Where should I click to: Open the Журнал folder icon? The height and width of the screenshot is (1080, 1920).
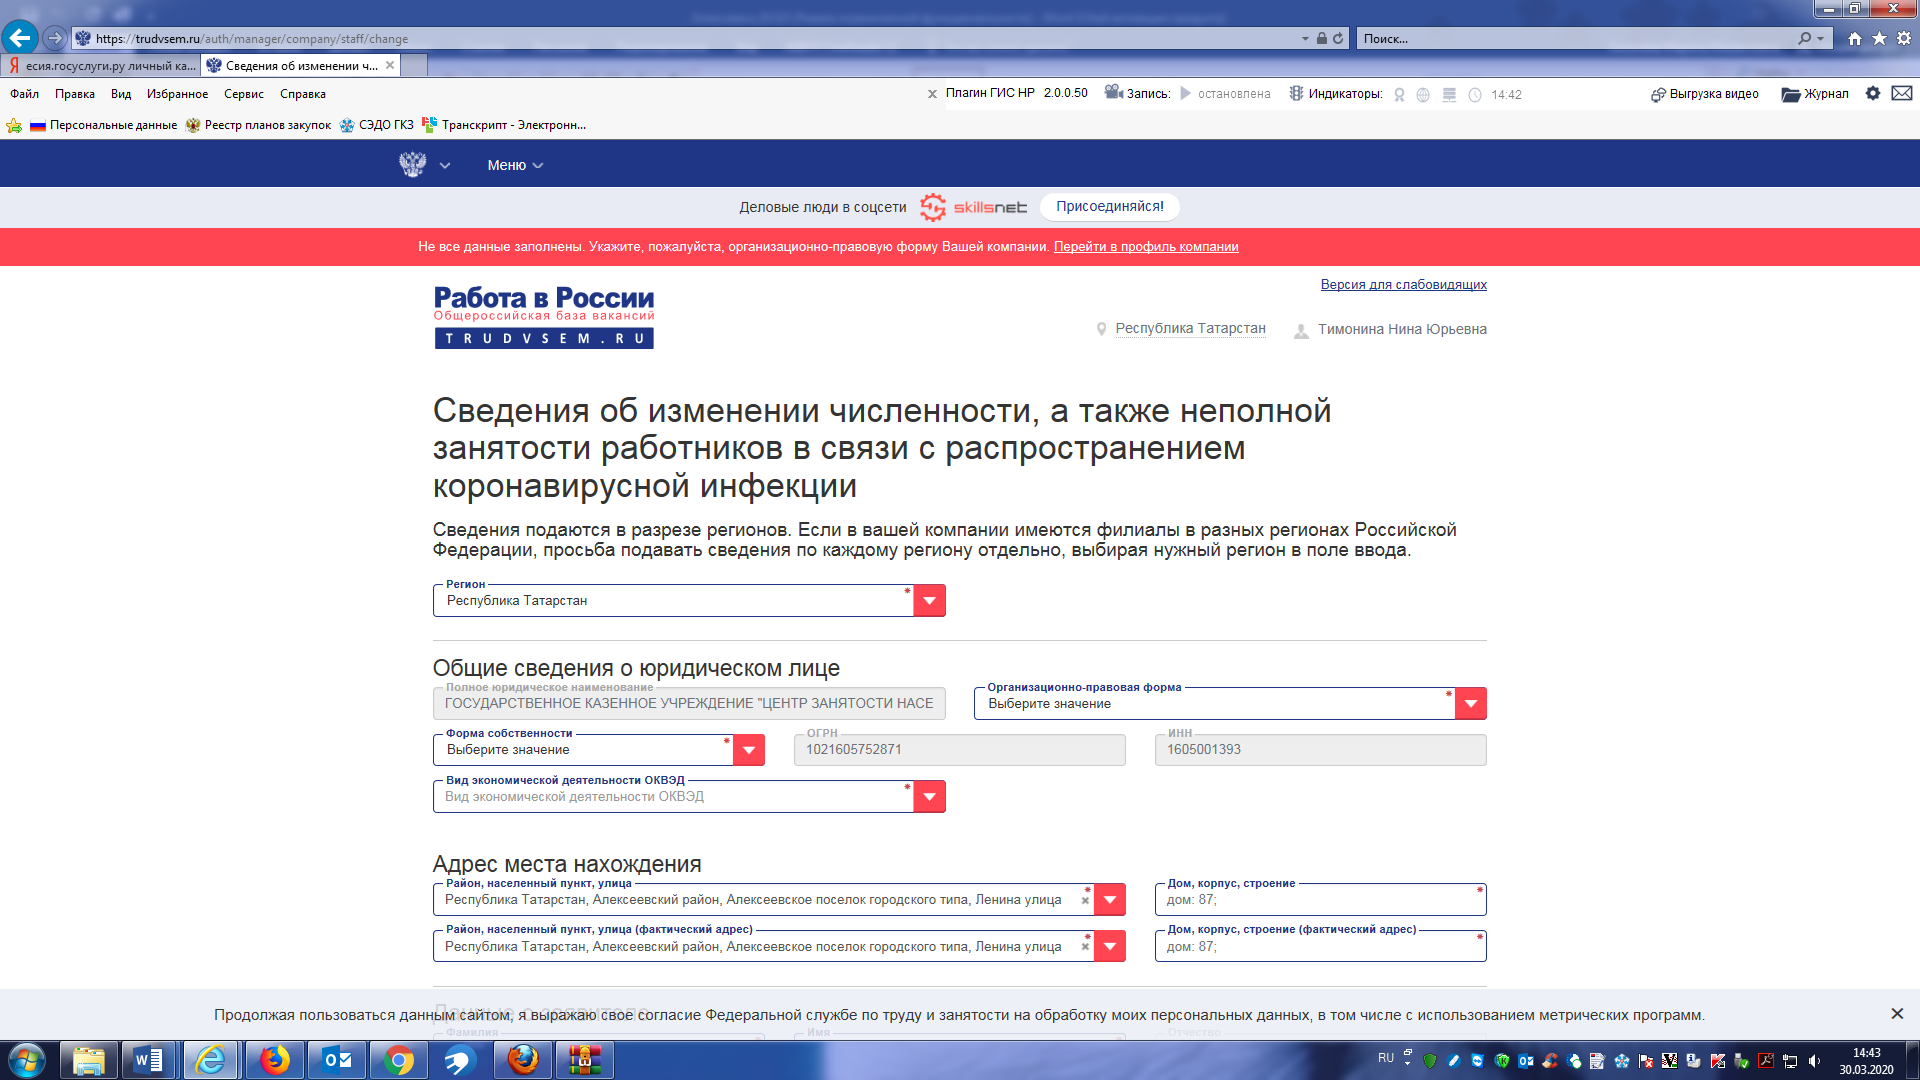click(1790, 94)
